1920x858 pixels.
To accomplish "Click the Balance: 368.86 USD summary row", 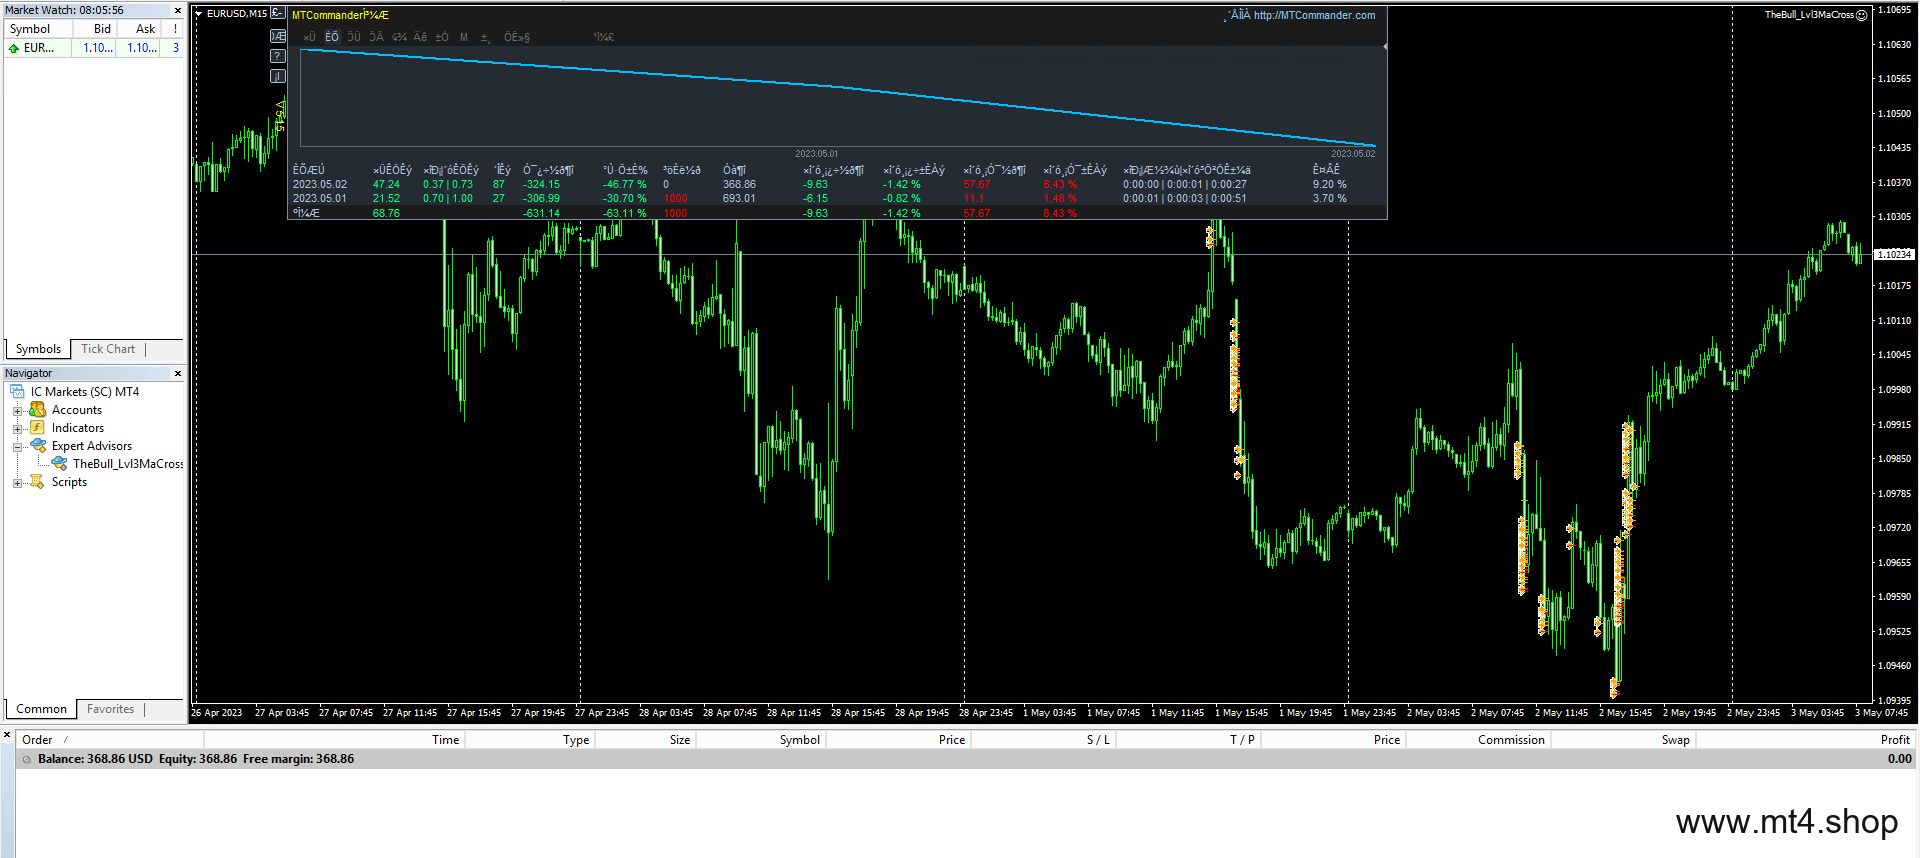I will click(965, 759).
